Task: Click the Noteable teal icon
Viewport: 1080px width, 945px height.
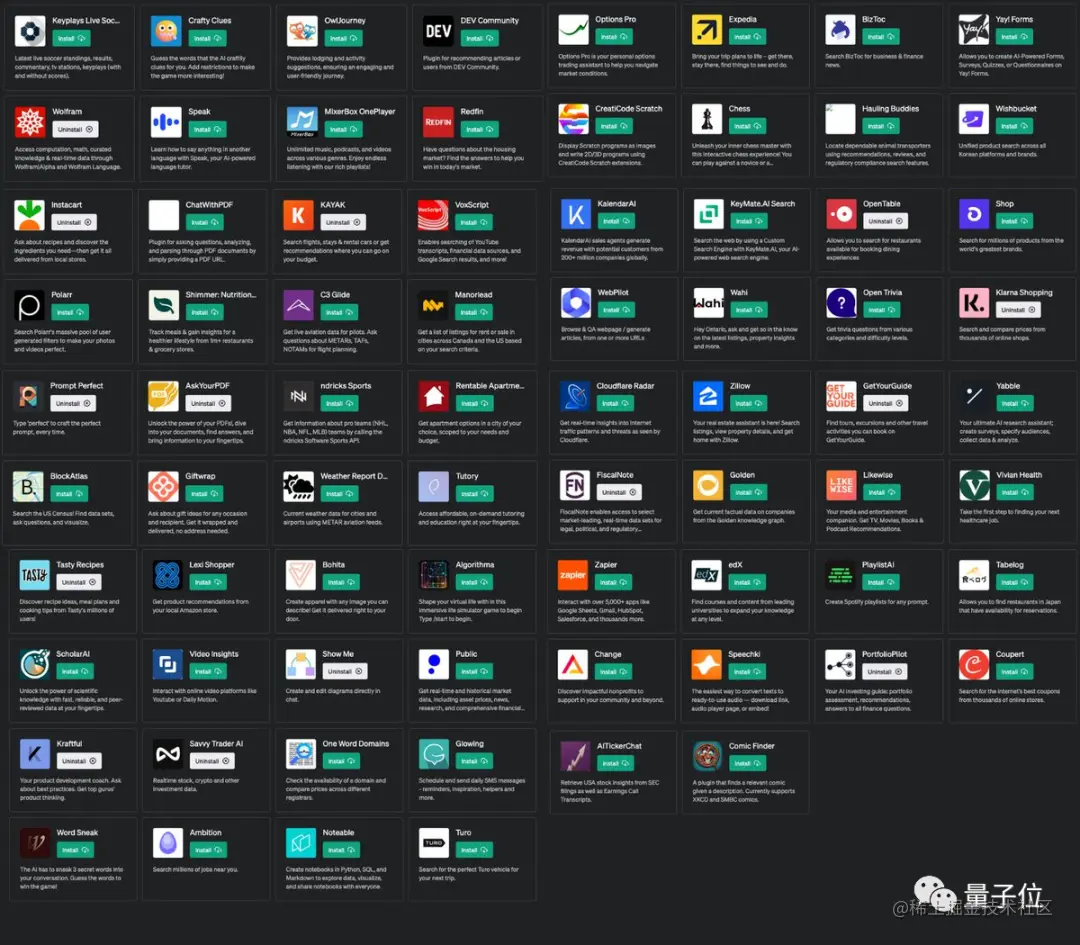Action: [300, 843]
